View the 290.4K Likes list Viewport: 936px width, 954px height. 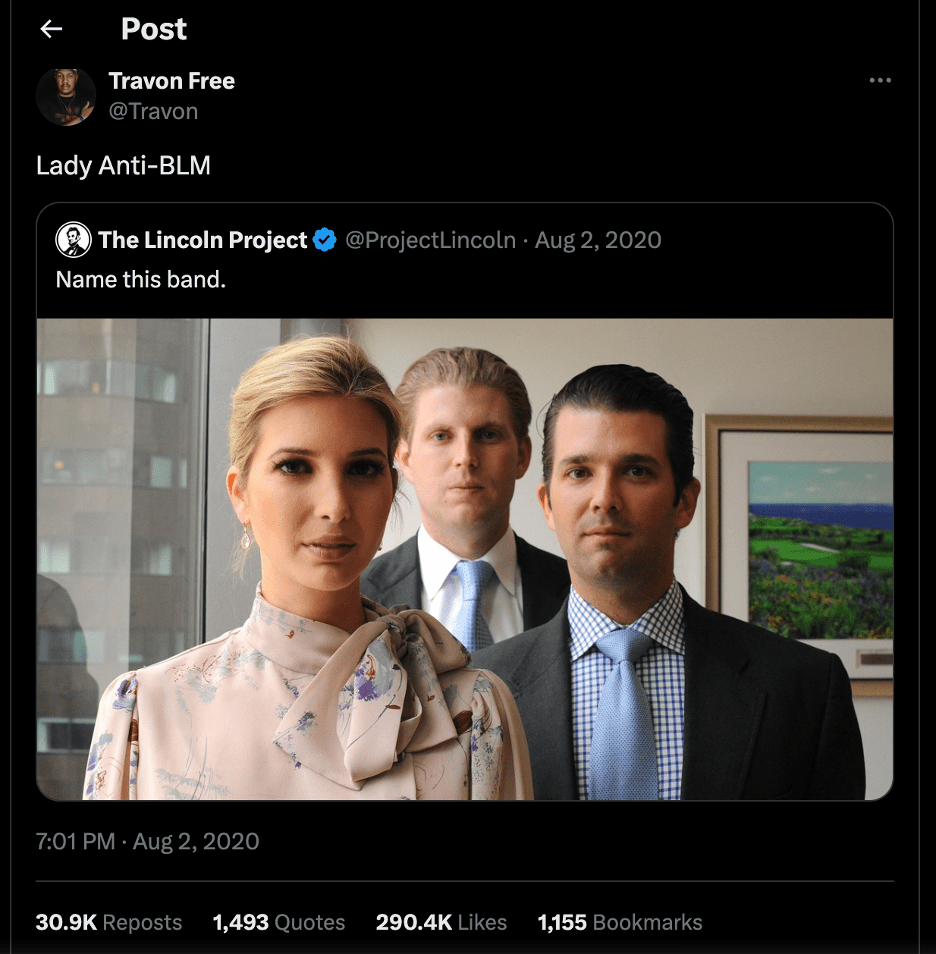(441, 922)
